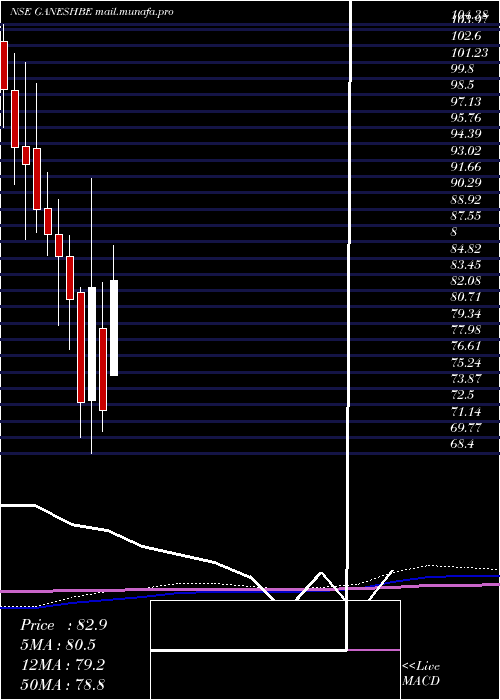Viewport: 500px width, 700px height.
Task: Click the 90.29 price axis label
Action: 466,183
